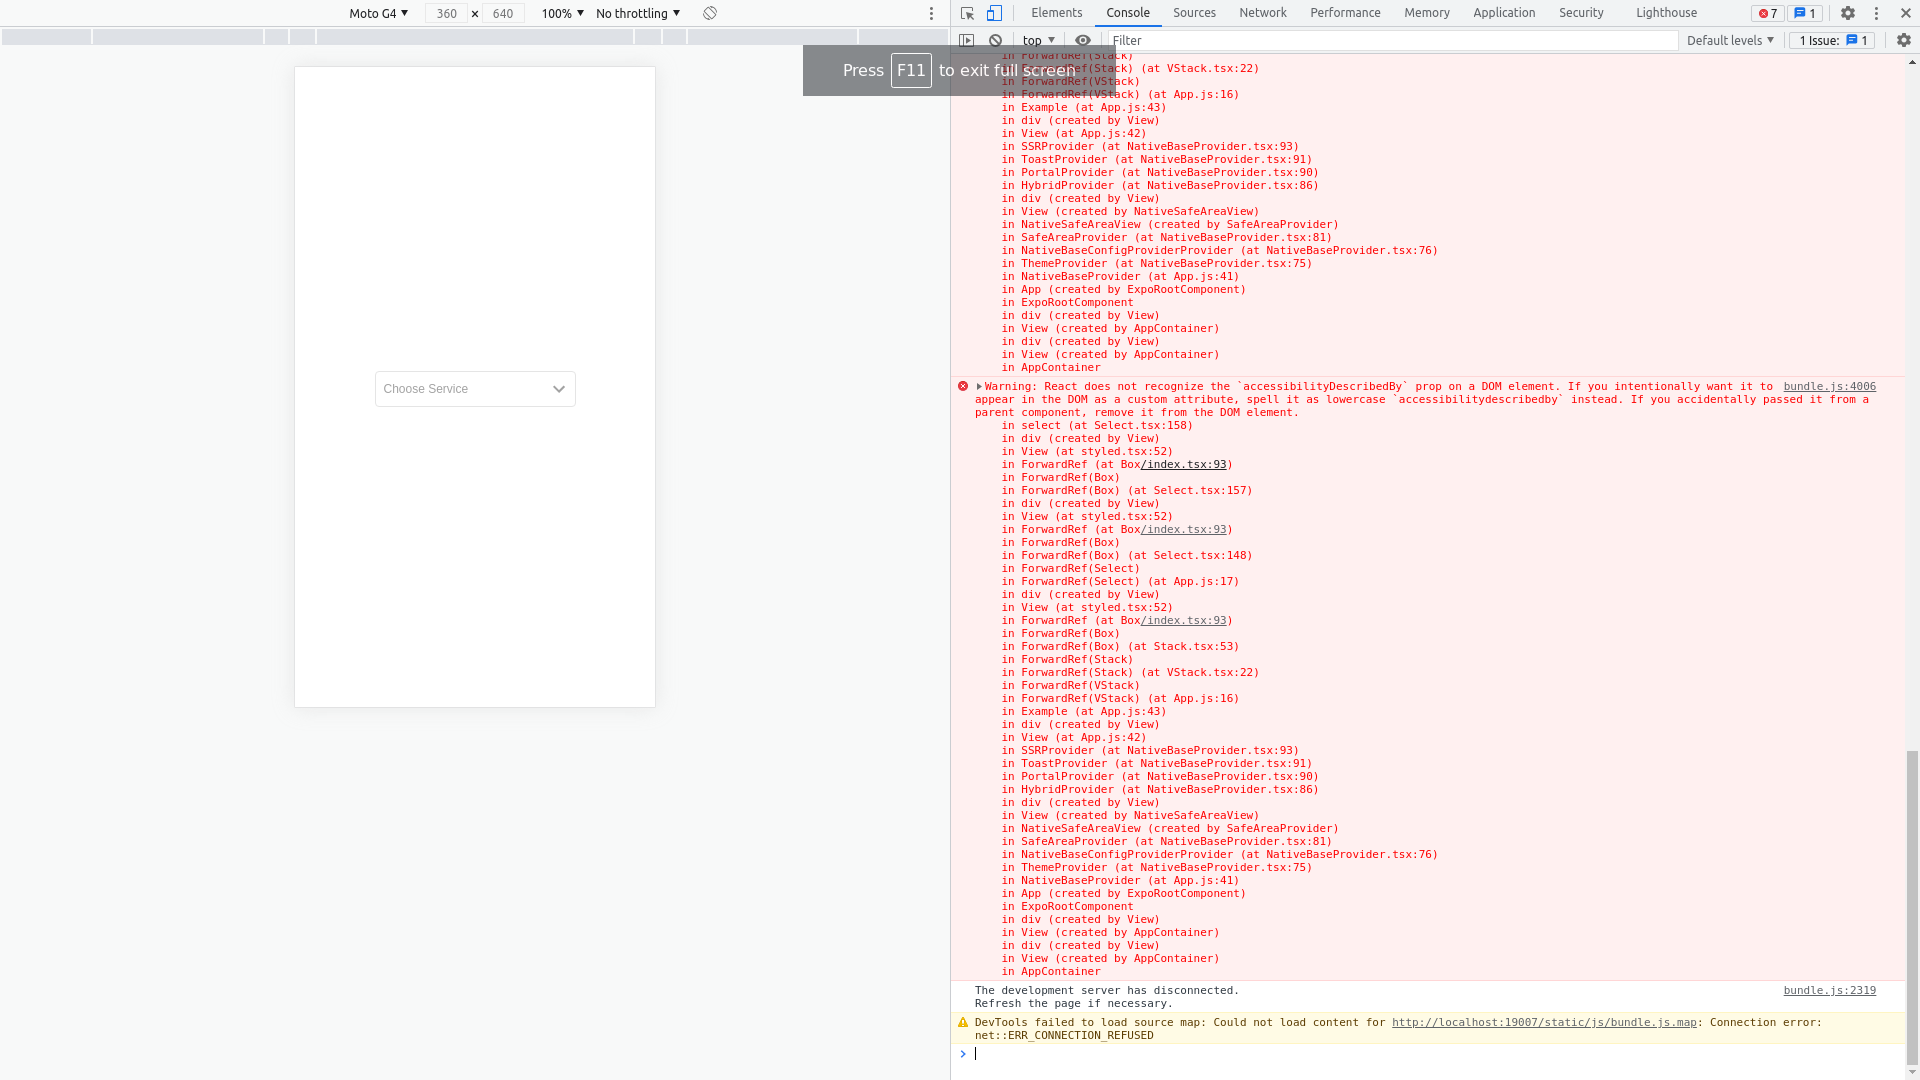Click inside the console Filter field

tap(1300, 40)
